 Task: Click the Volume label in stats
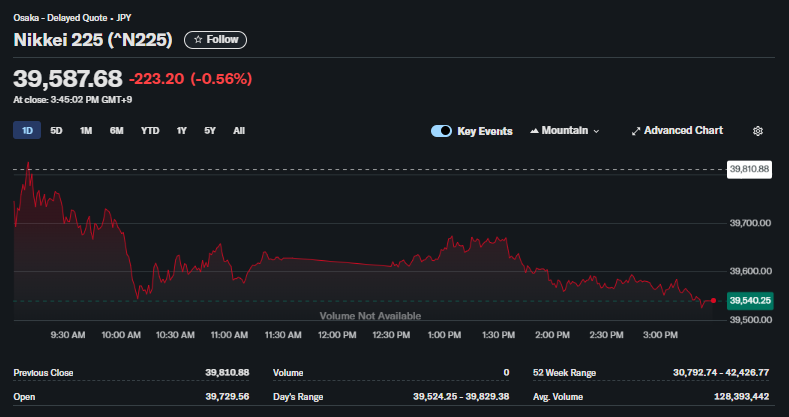coord(288,373)
